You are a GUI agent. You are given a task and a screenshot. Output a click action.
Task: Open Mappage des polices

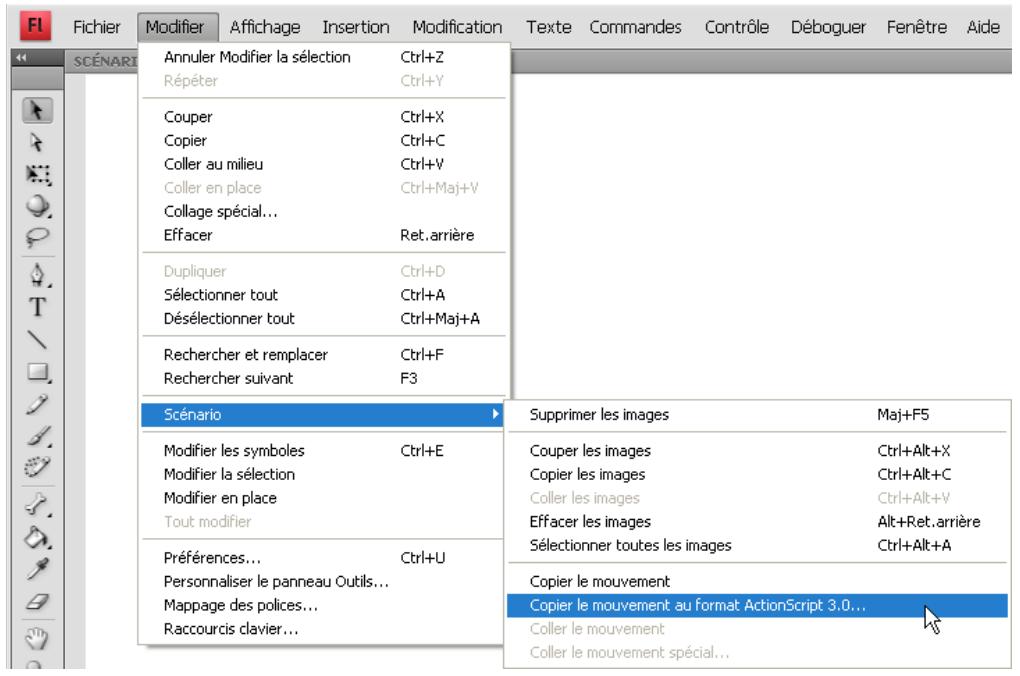tap(323, 605)
